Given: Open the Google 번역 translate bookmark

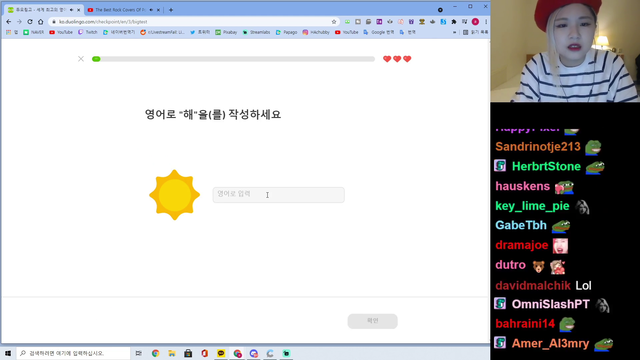Looking at the screenshot, I should [x=379, y=32].
